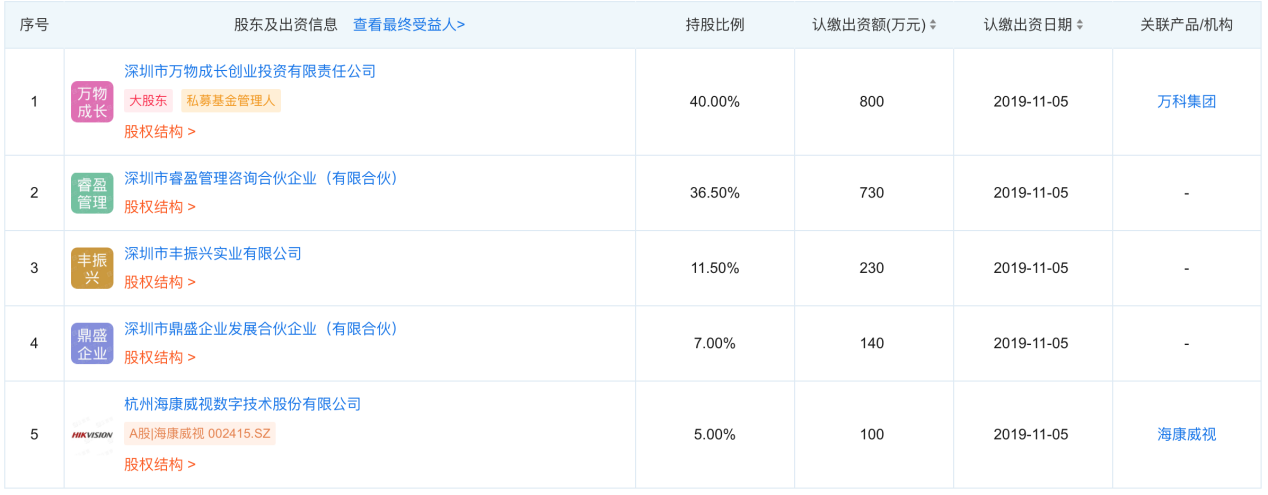Click the A股 海康威视 002415.SZ tag
Screen dimensions: 1268x495
tap(200, 434)
